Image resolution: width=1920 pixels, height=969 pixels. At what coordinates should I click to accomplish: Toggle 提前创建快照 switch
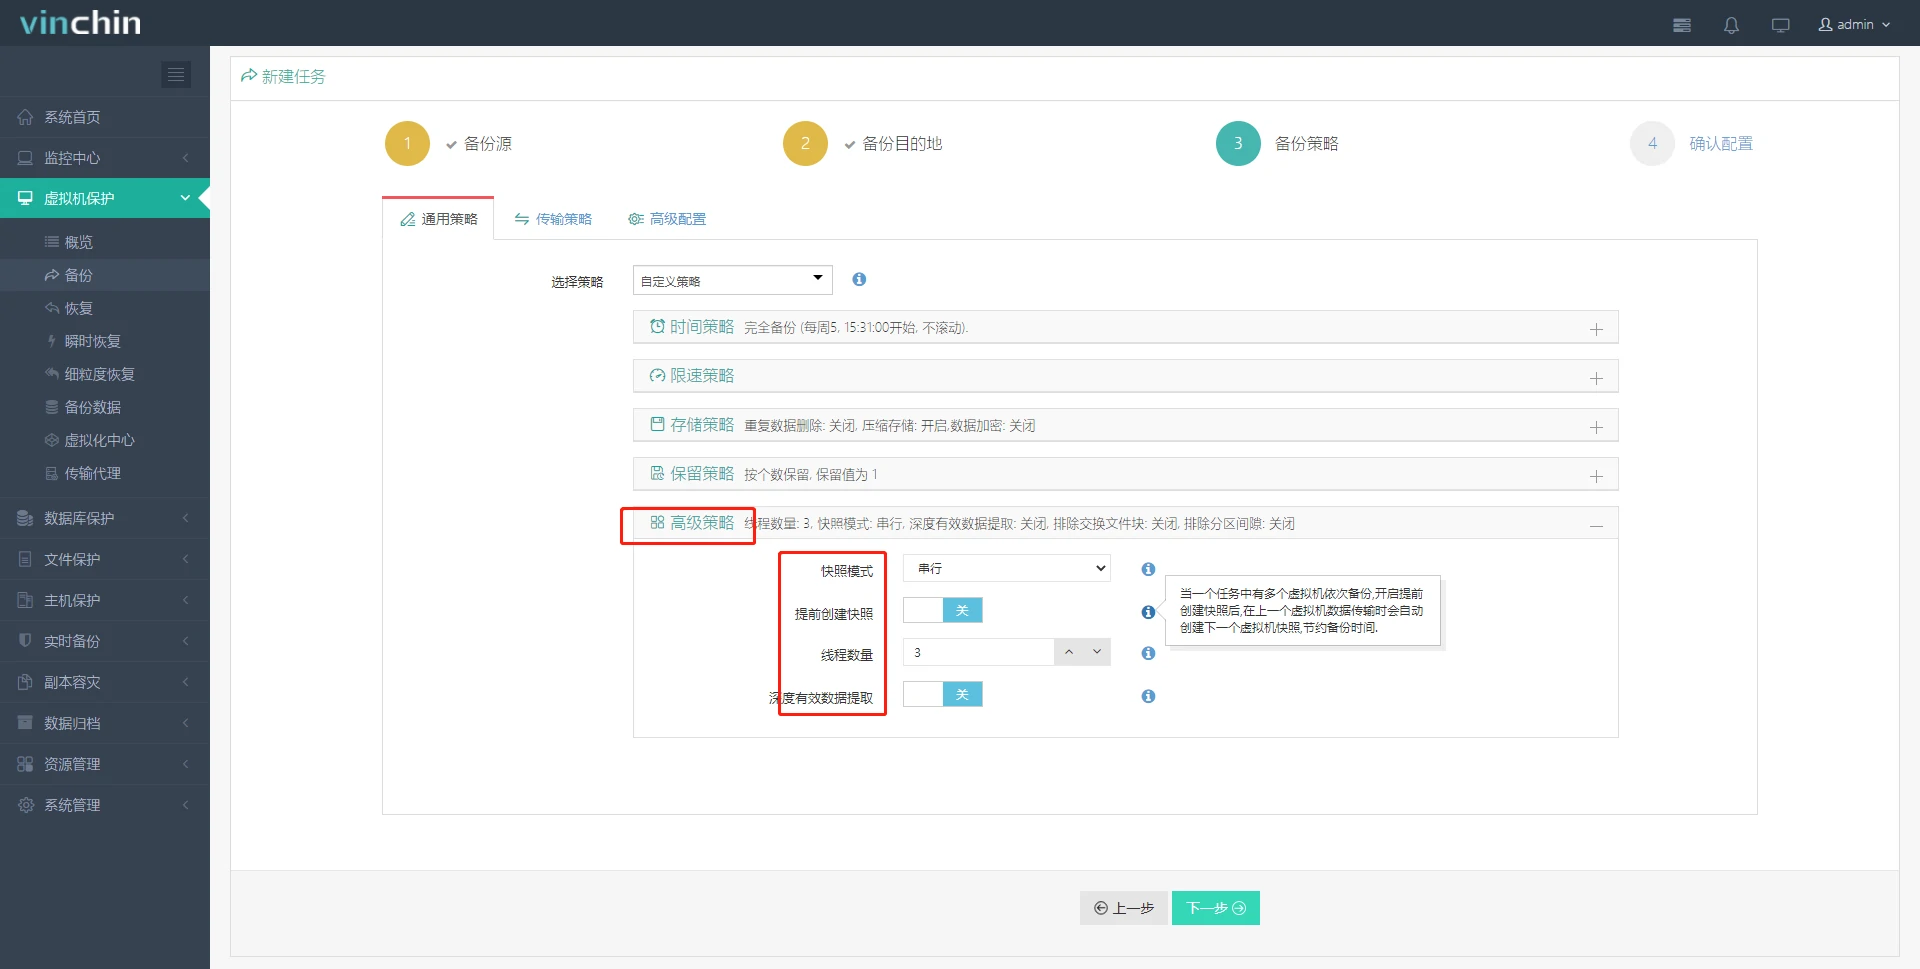(x=943, y=610)
